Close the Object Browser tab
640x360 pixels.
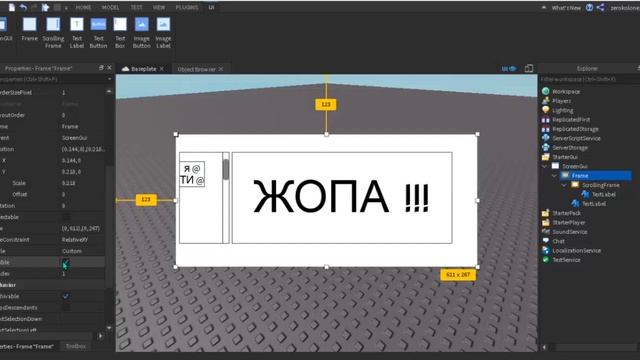[x=221, y=69]
